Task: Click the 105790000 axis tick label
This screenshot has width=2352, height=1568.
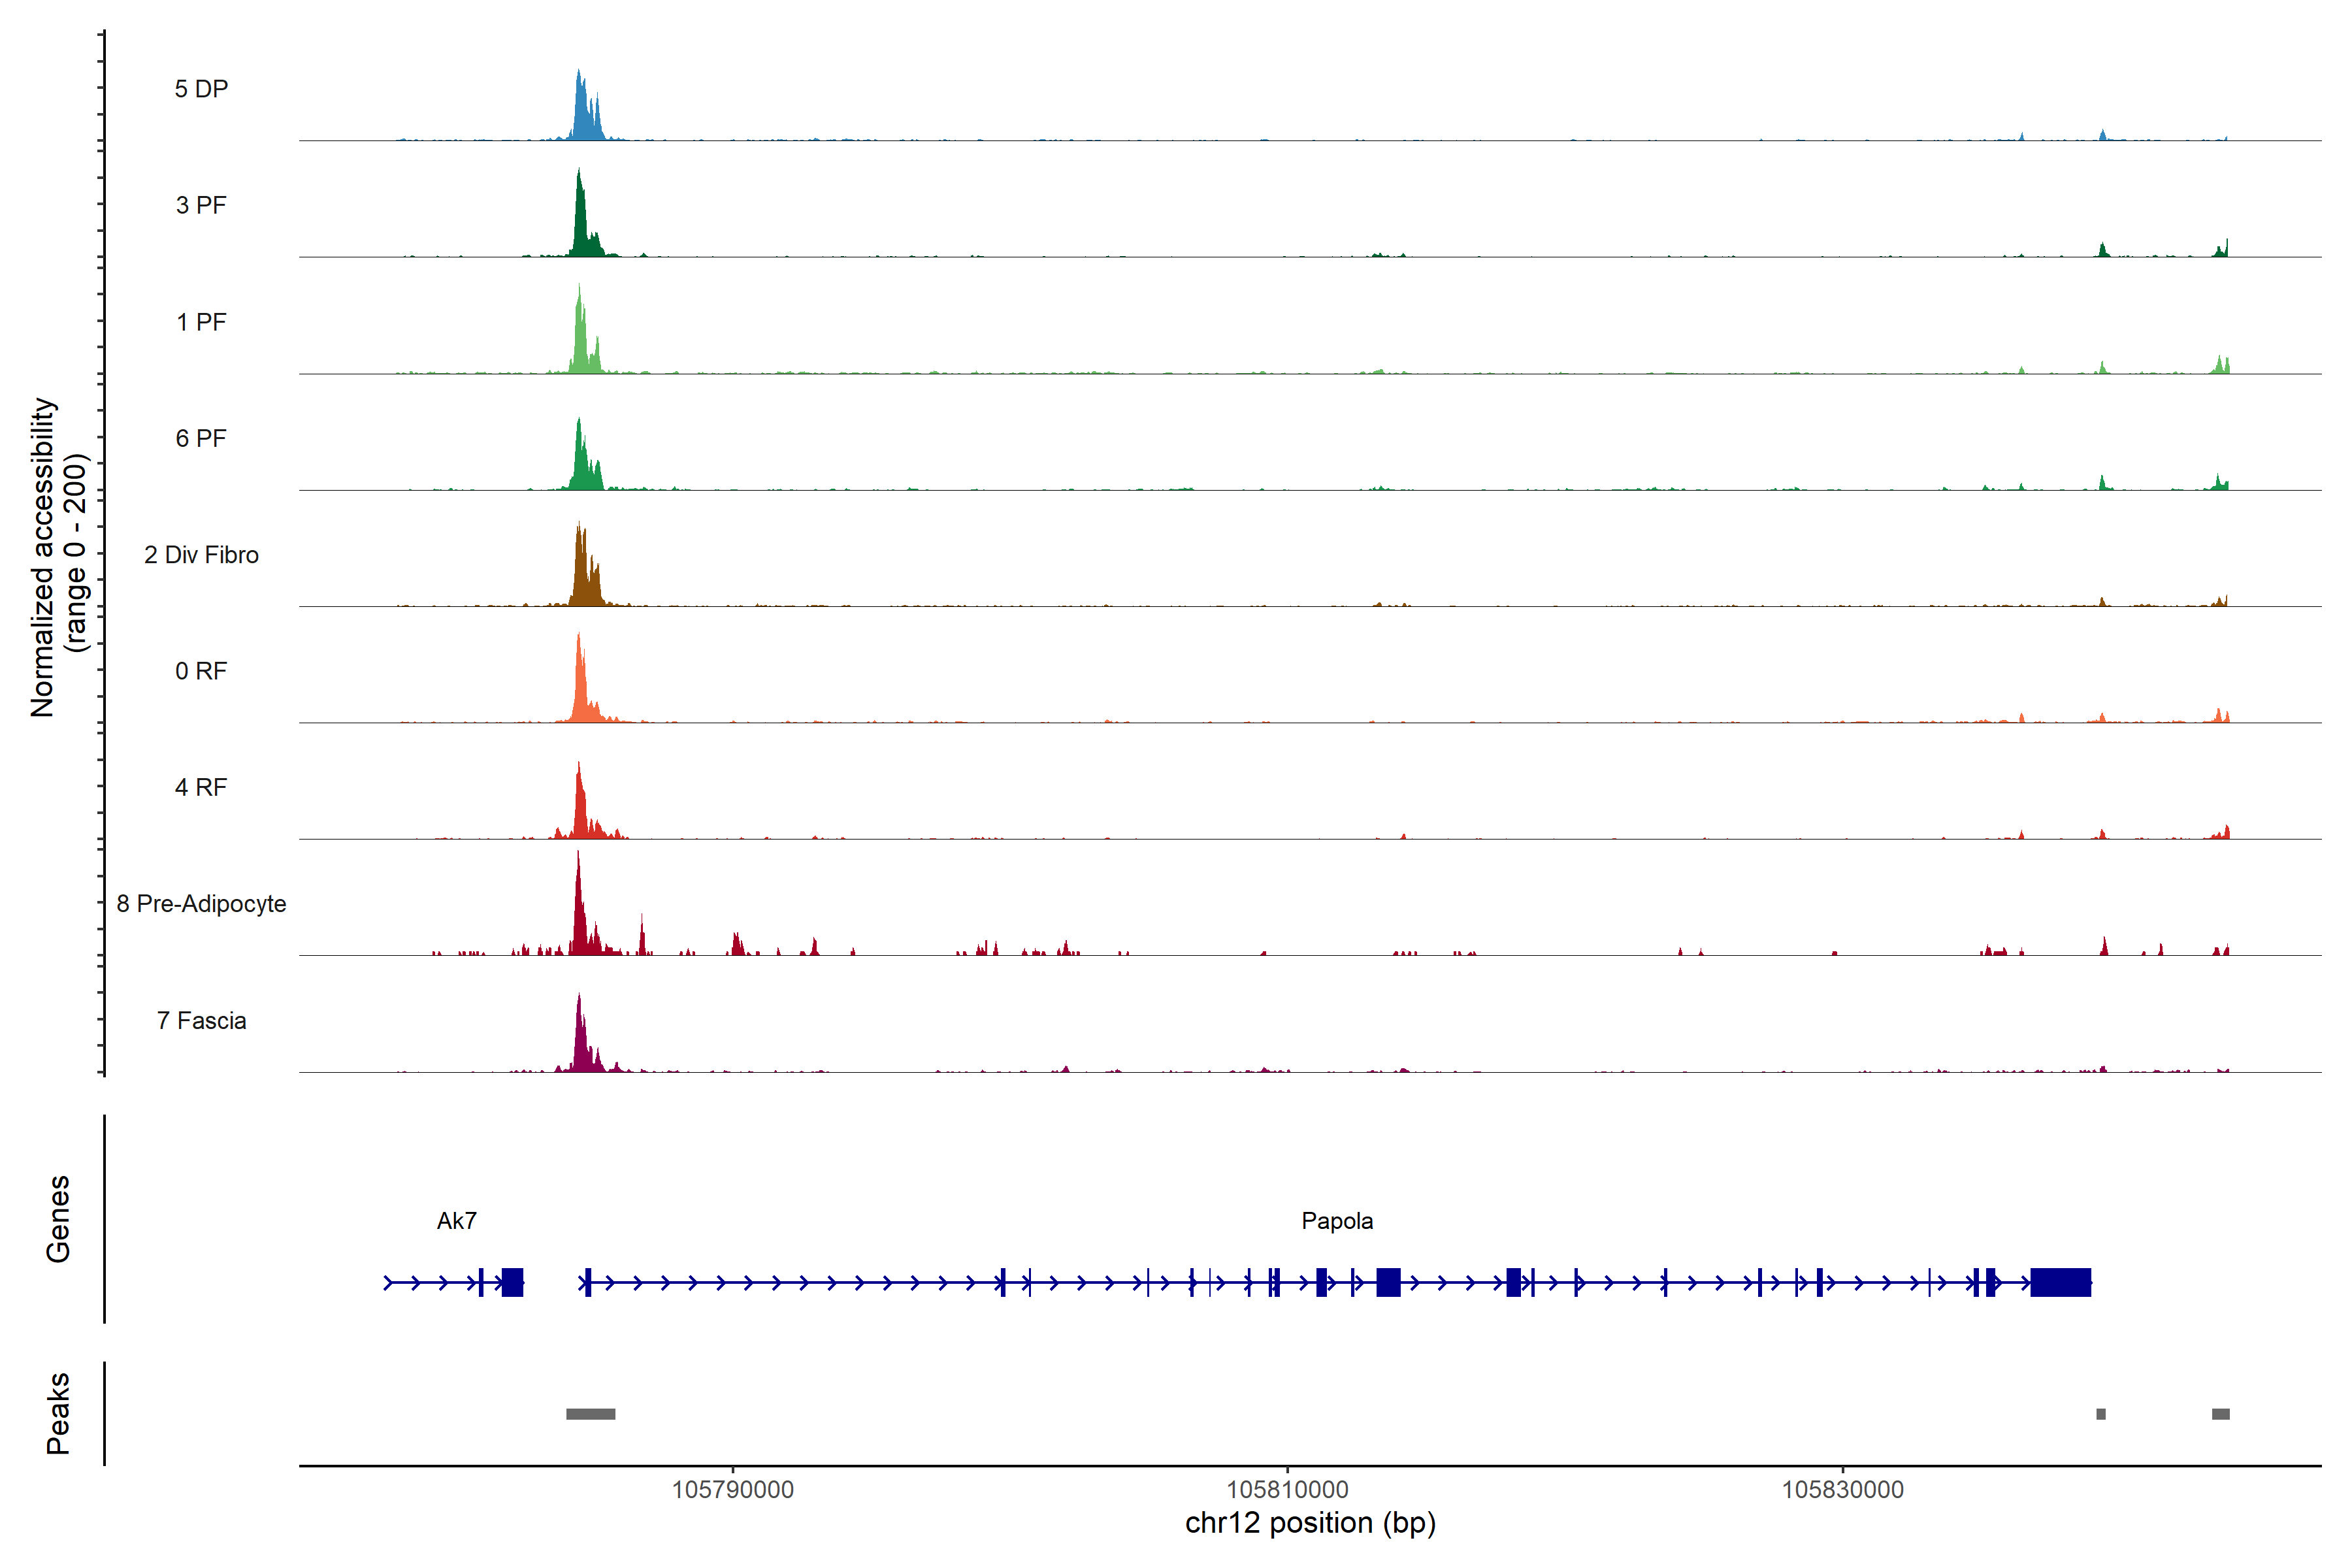Action: point(732,1489)
